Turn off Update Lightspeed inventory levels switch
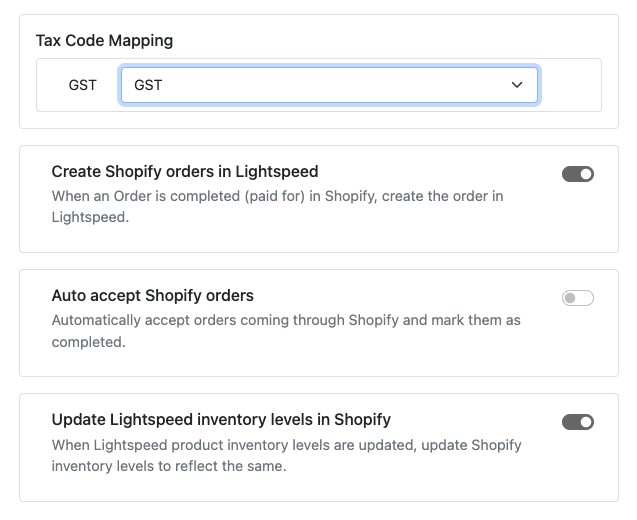Image resolution: width=637 pixels, height=520 pixels. pyautogui.click(x=578, y=422)
